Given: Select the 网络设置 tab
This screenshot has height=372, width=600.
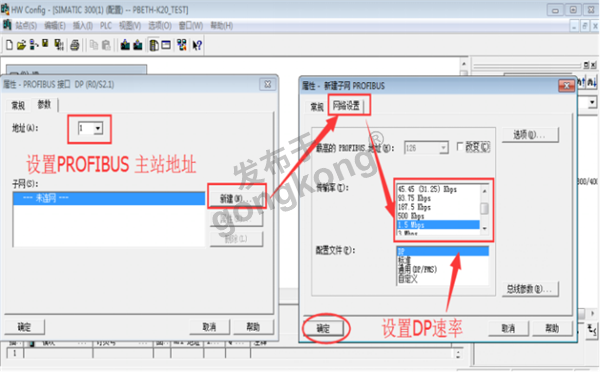Looking at the screenshot, I should 346,105.
